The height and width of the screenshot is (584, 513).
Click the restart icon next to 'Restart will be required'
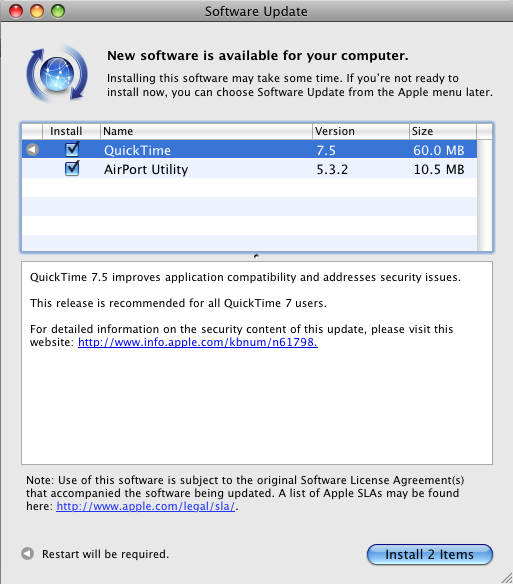tap(28, 554)
